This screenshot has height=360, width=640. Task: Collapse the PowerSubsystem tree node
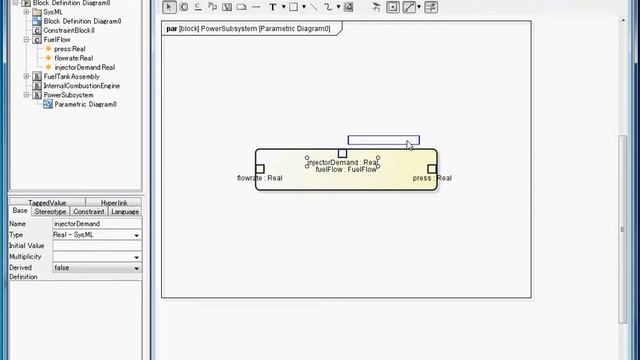click(x=27, y=95)
